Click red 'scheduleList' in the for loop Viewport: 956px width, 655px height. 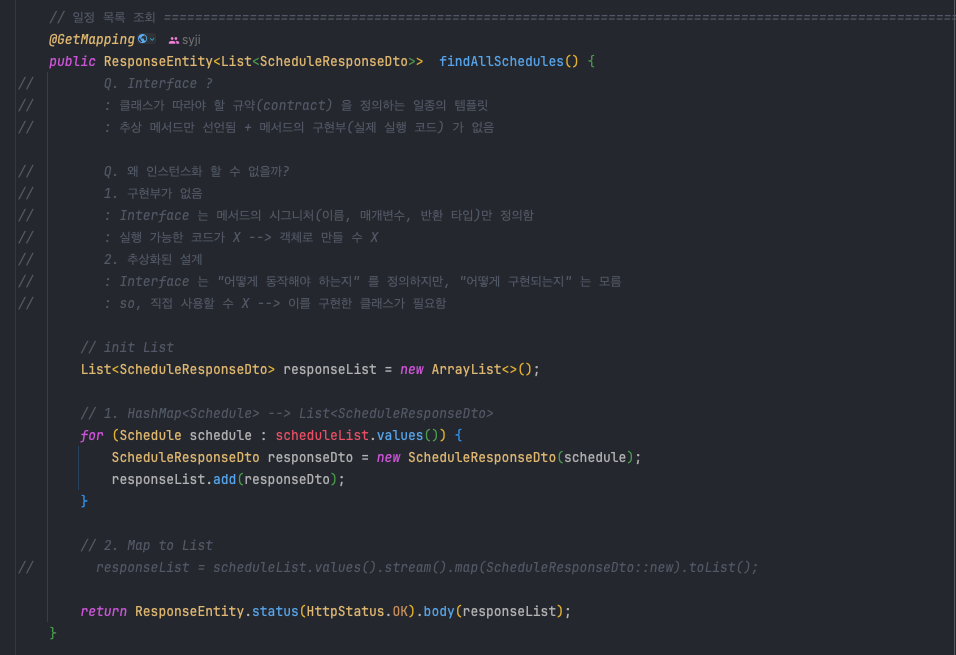[322, 435]
